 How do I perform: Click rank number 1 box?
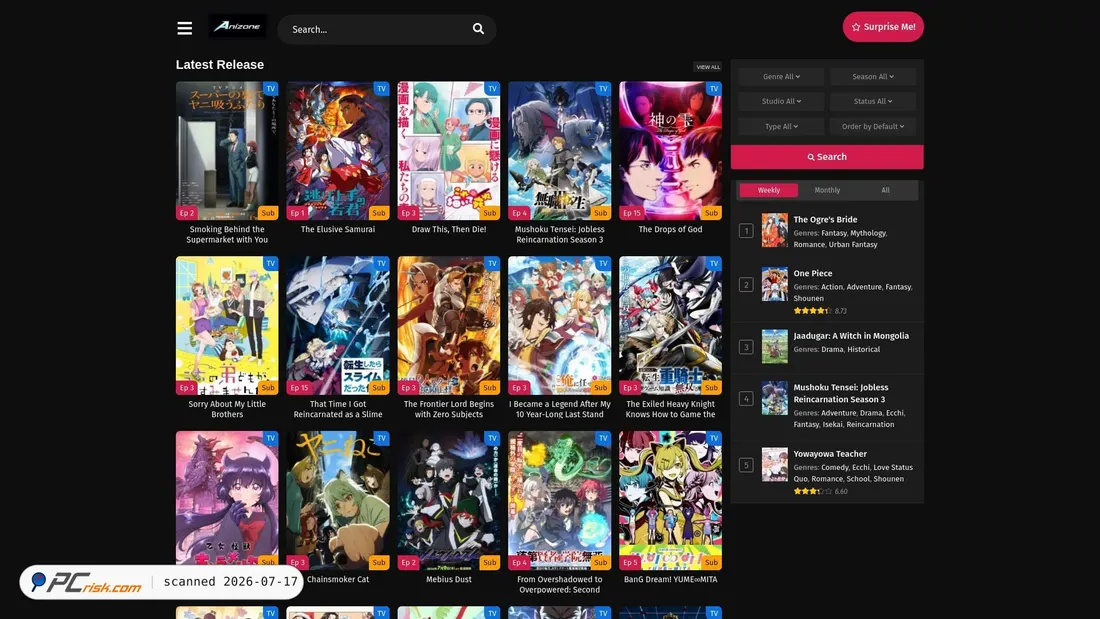746,231
